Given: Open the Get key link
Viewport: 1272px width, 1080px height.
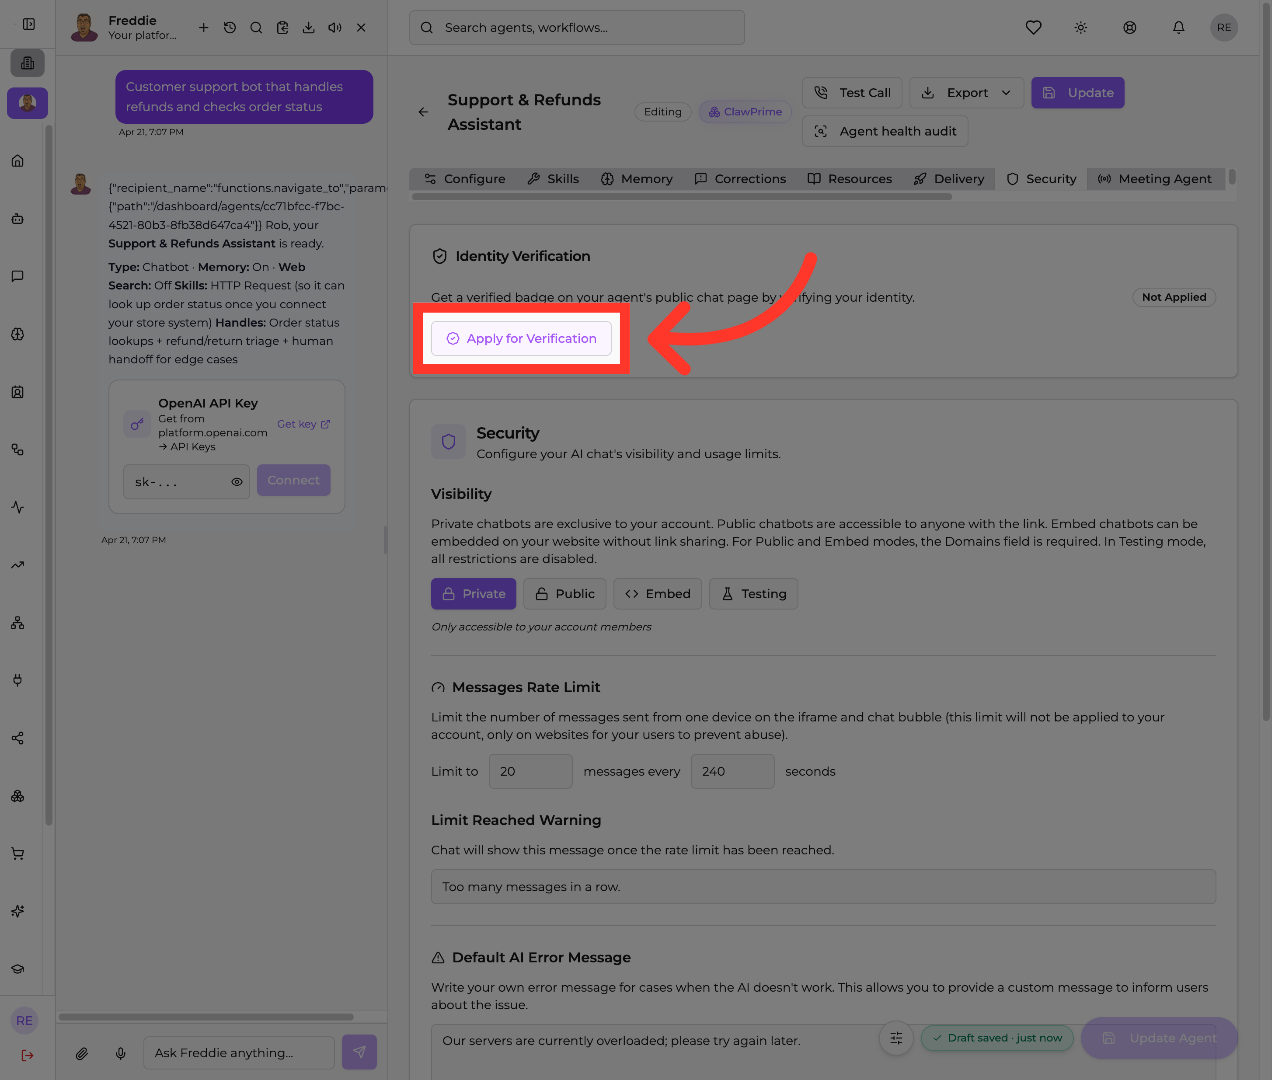Looking at the screenshot, I should click(x=304, y=424).
